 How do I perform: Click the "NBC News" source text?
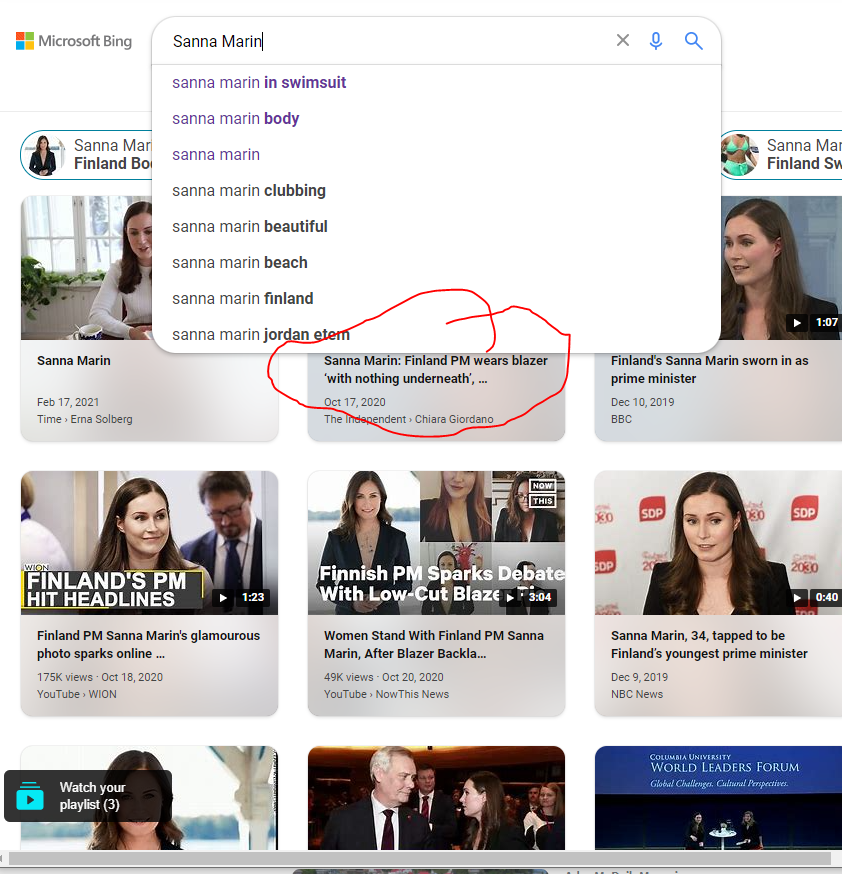click(x=637, y=694)
